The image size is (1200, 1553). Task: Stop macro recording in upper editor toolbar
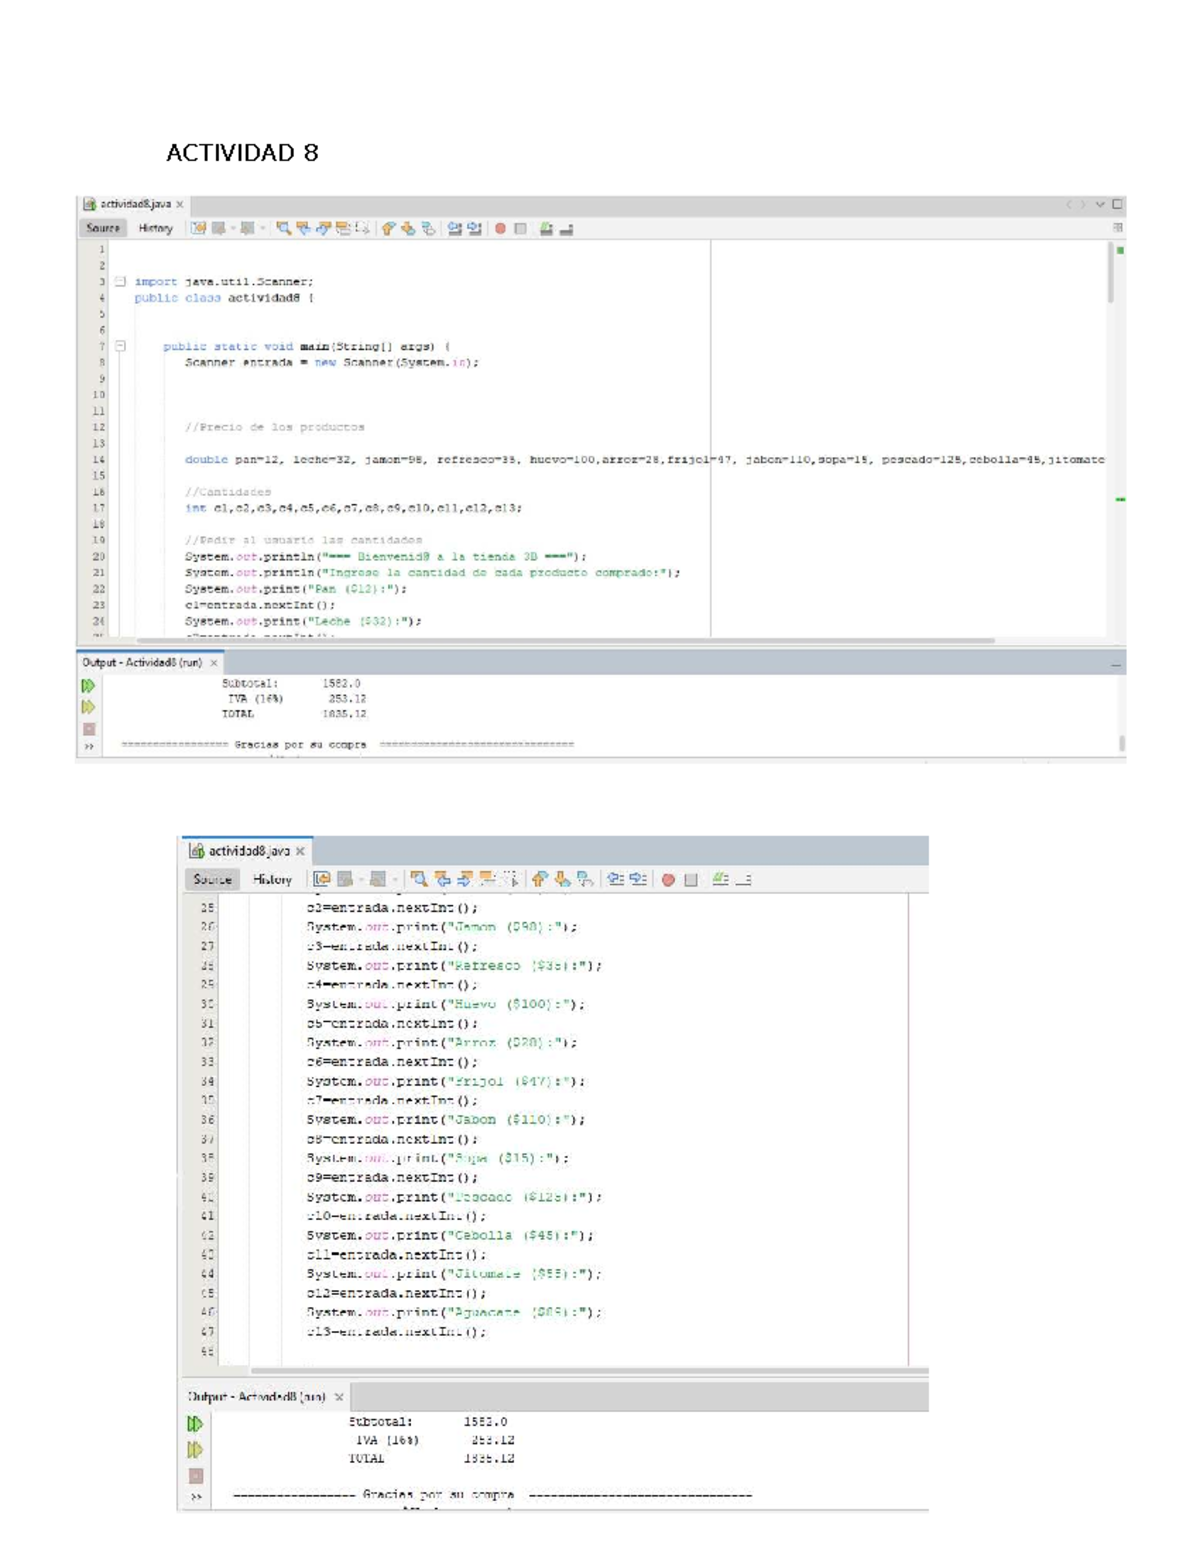click(x=520, y=228)
